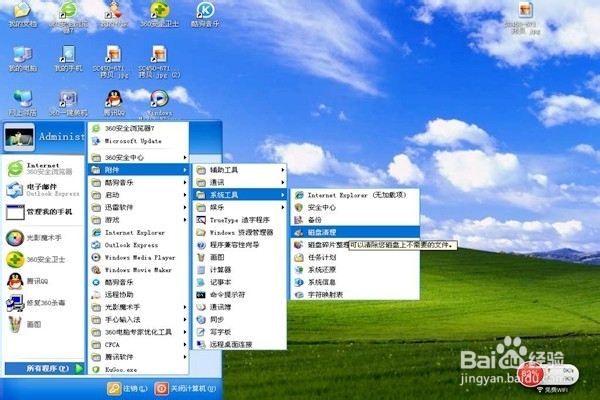This screenshot has height=400, width=600.
Task: Open Windows Media Player in programs
Action: coord(139,257)
